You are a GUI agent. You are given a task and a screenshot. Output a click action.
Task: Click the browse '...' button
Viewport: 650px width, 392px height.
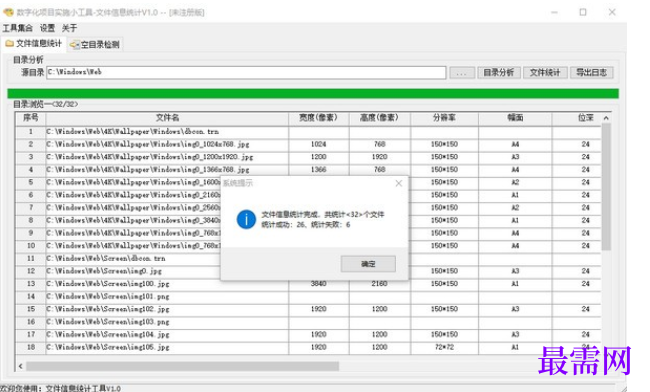coord(462,73)
